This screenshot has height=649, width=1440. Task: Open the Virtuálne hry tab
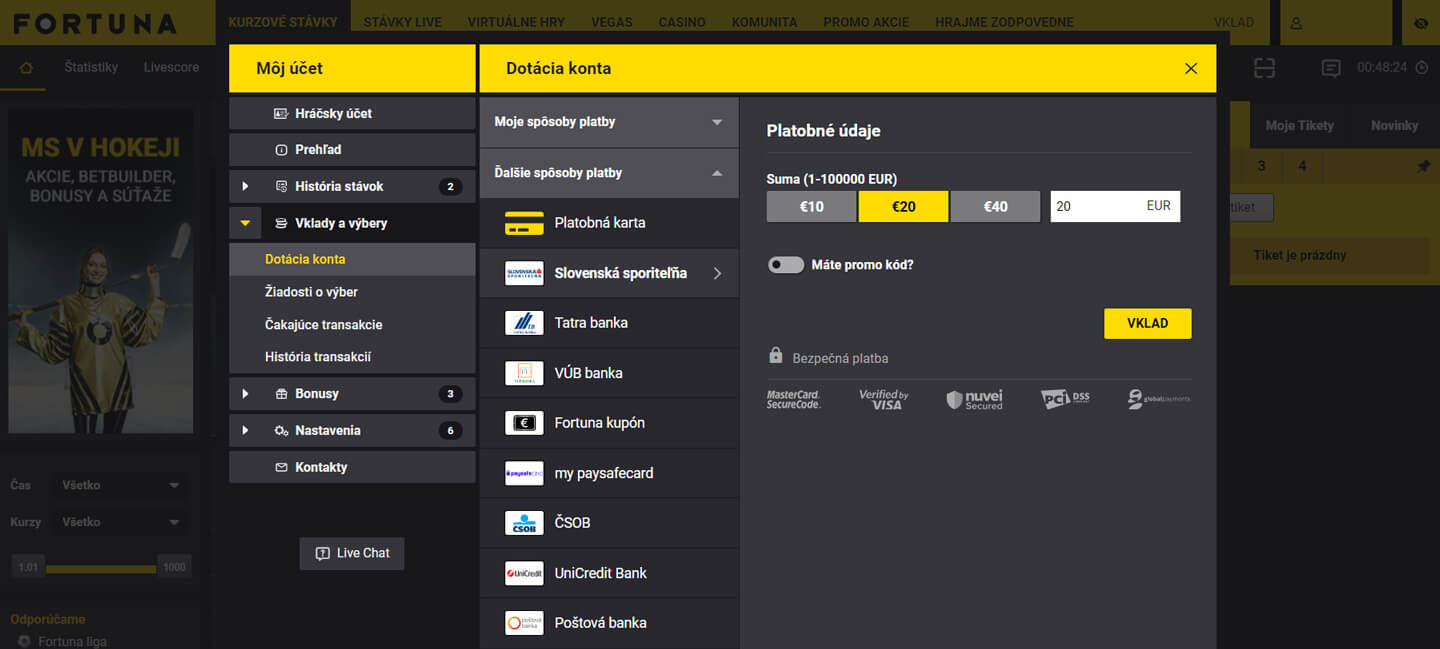click(x=516, y=22)
